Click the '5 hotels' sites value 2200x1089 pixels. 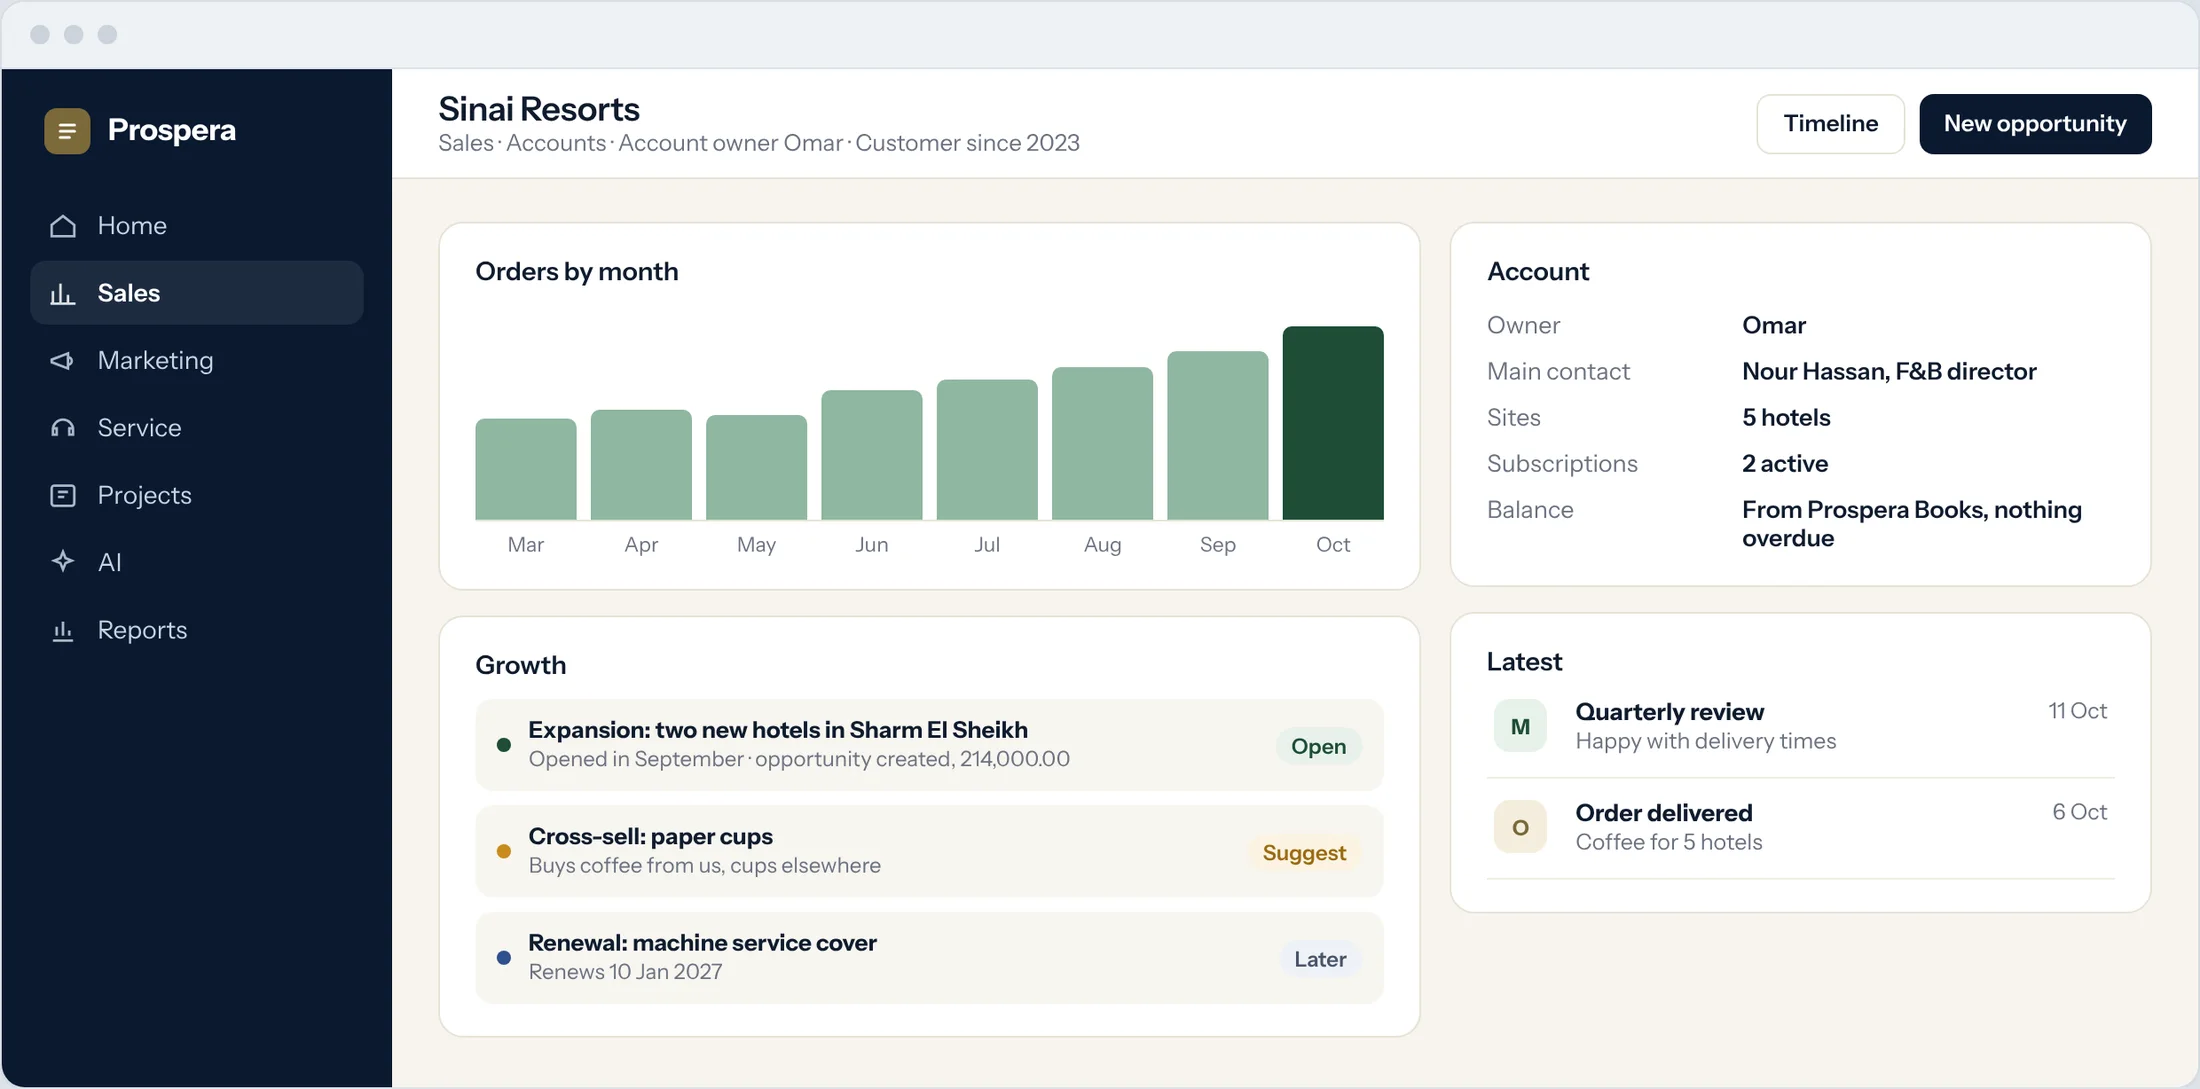pyautogui.click(x=1786, y=418)
